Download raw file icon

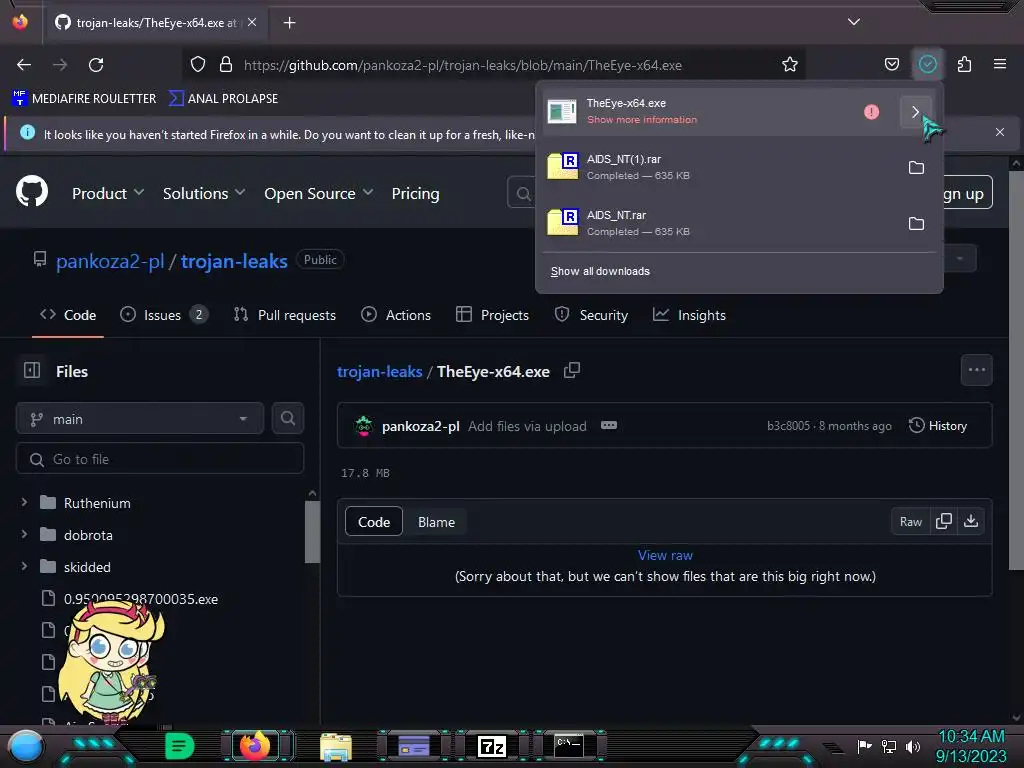coord(971,521)
